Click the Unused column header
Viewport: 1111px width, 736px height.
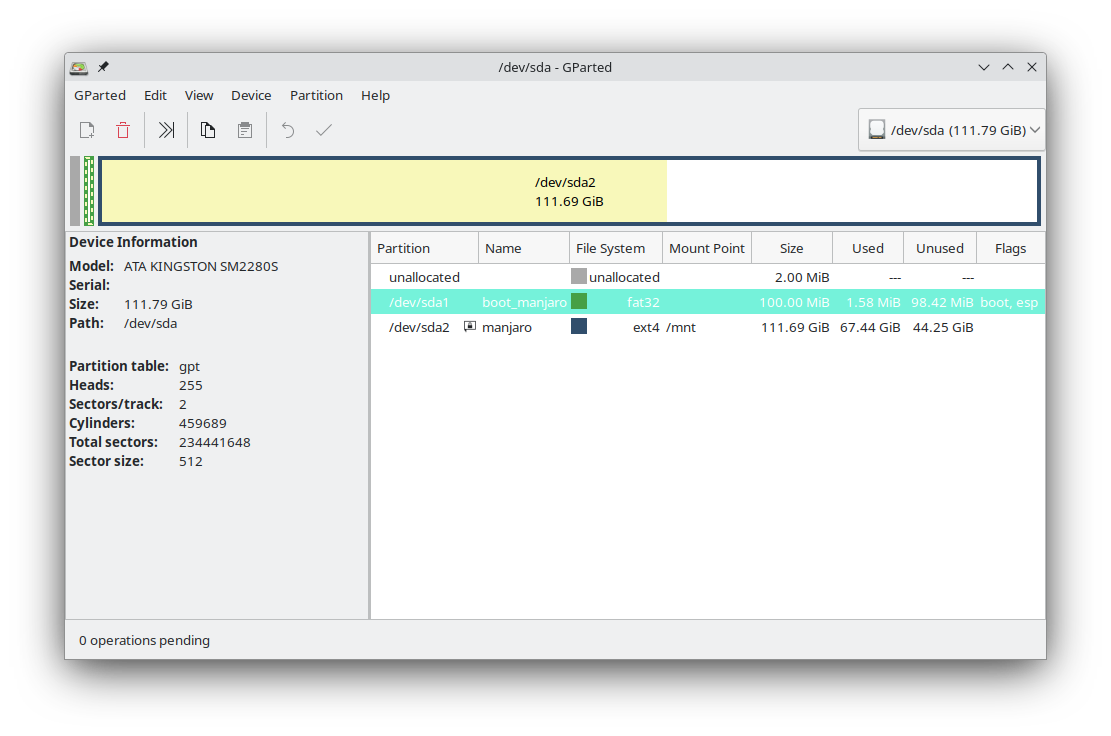tap(939, 248)
